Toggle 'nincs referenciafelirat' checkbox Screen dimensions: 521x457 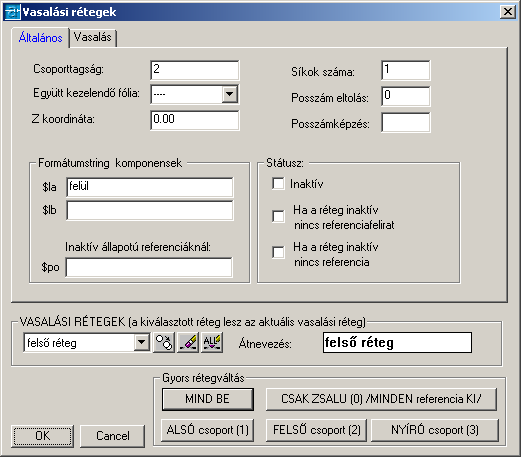tap(278, 216)
